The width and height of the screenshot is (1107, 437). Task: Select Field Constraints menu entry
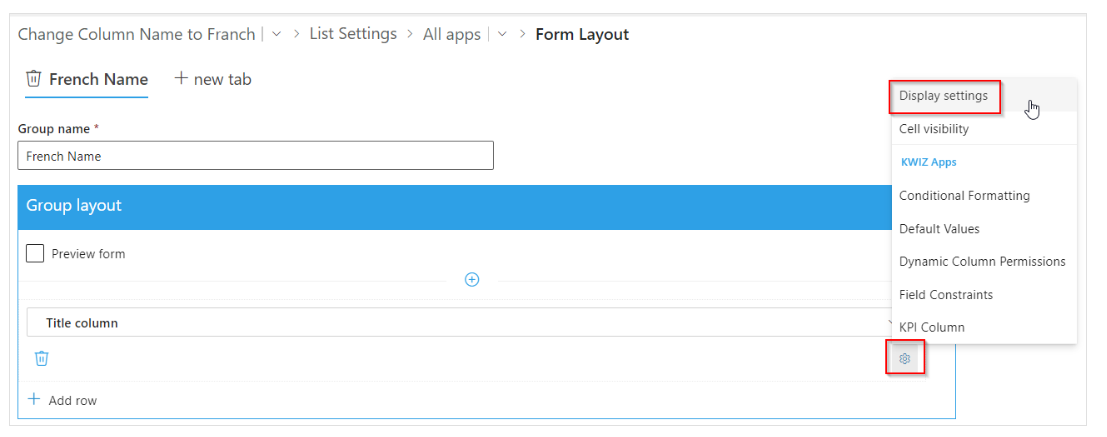945,294
